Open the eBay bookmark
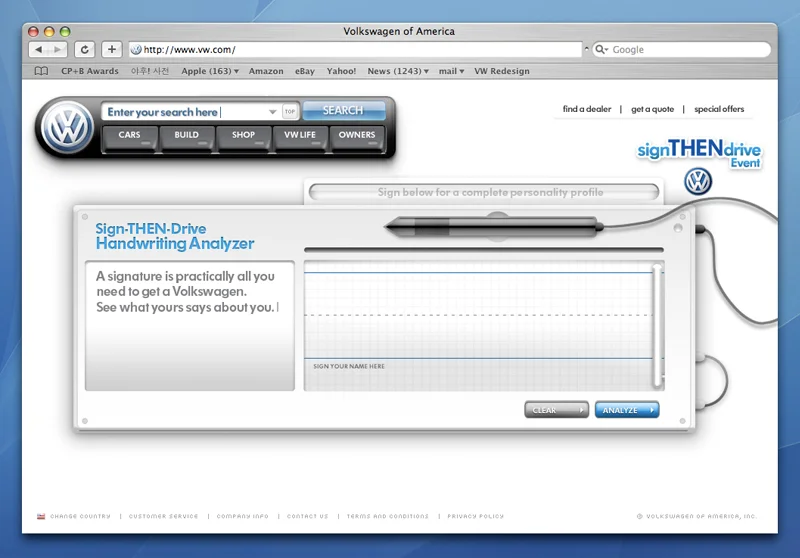The height and width of the screenshot is (558, 800). pyautogui.click(x=305, y=71)
